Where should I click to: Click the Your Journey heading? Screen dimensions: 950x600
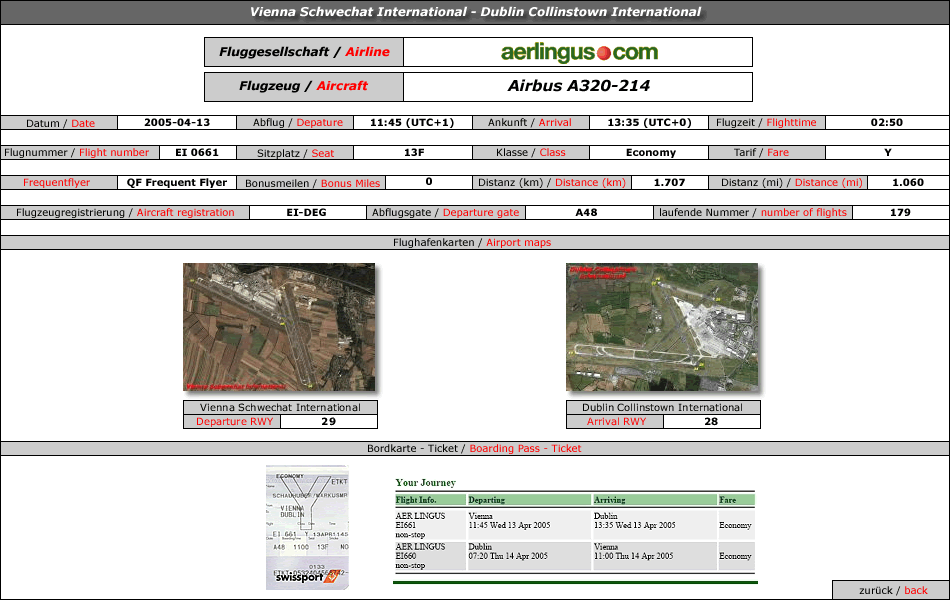click(425, 482)
